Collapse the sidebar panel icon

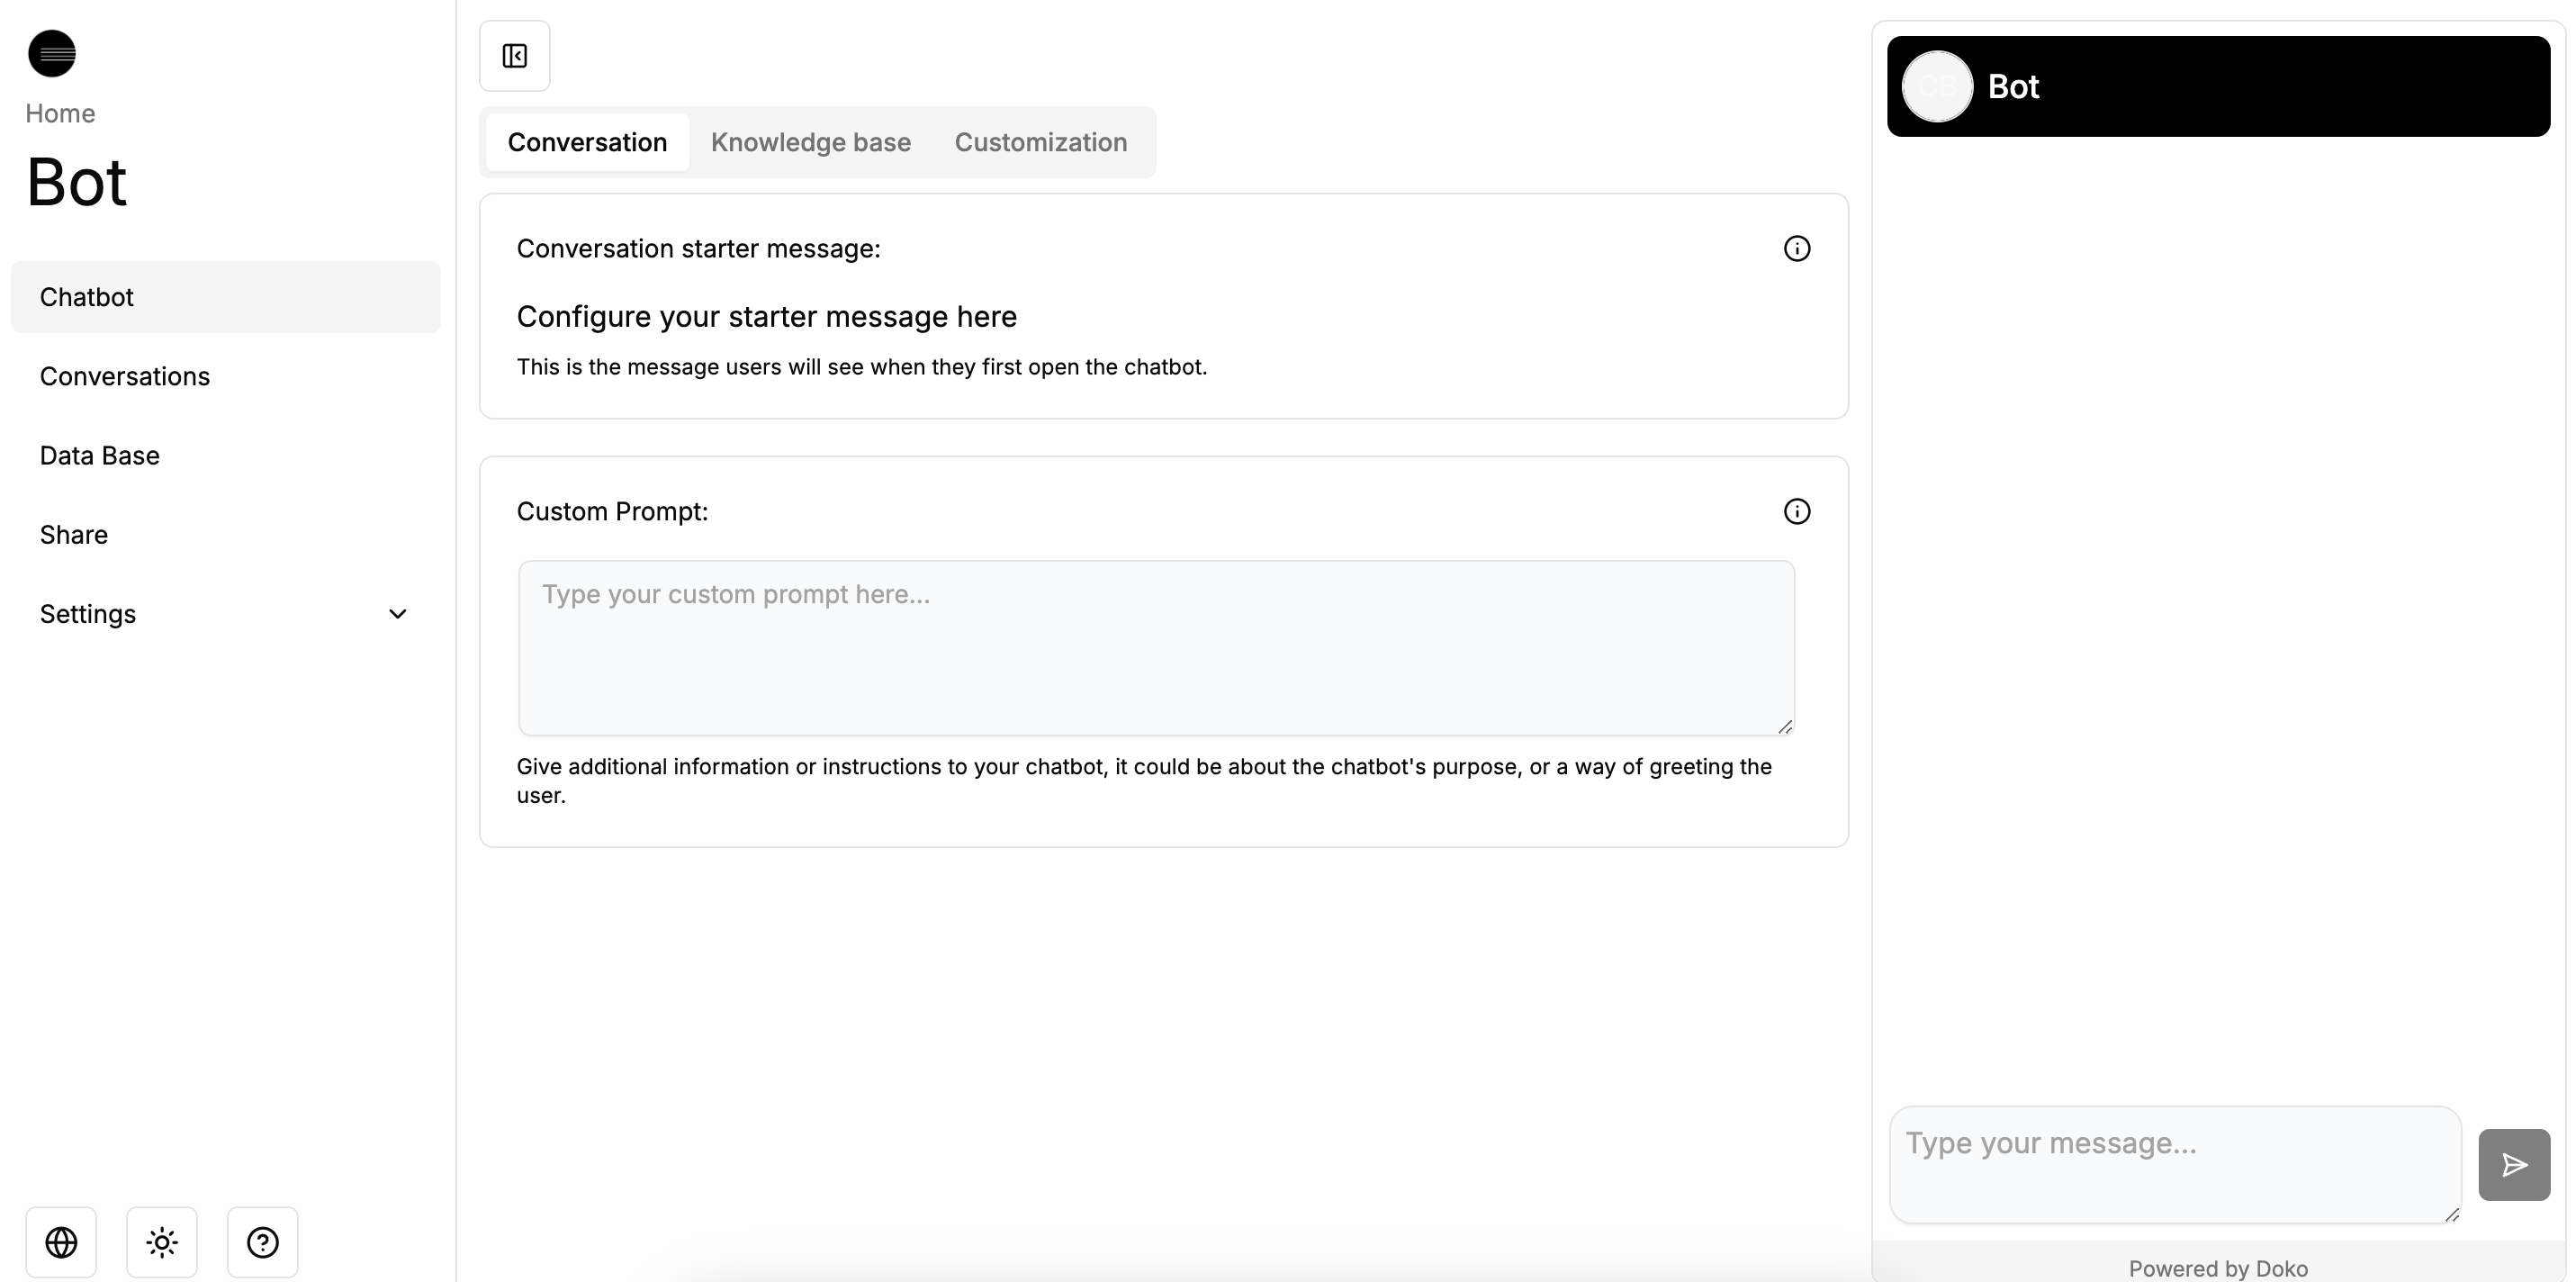coord(514,56)
